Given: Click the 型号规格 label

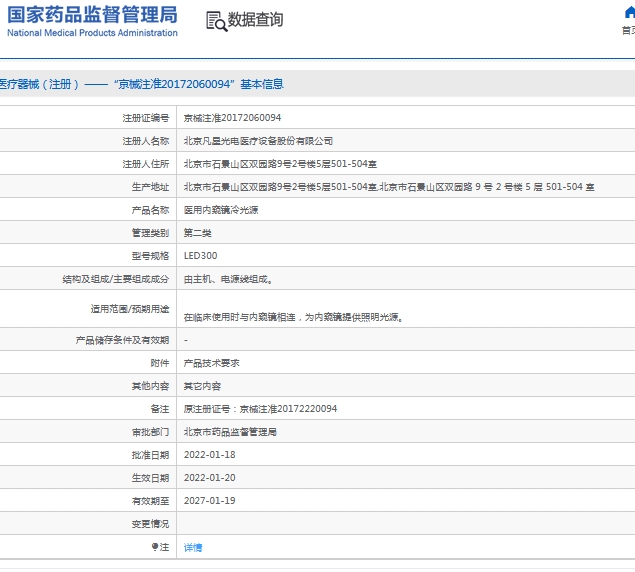Looking at the screenshot, I should tap(150, 256).
